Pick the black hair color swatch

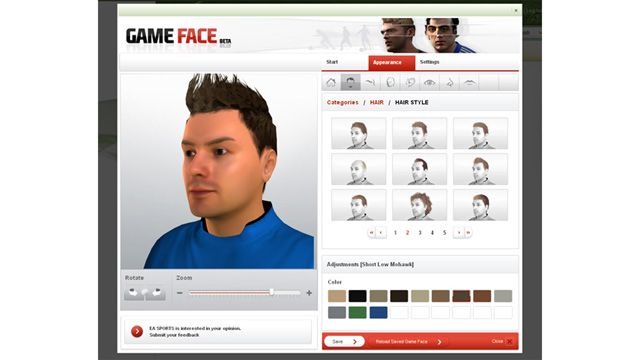pos(358,296)
